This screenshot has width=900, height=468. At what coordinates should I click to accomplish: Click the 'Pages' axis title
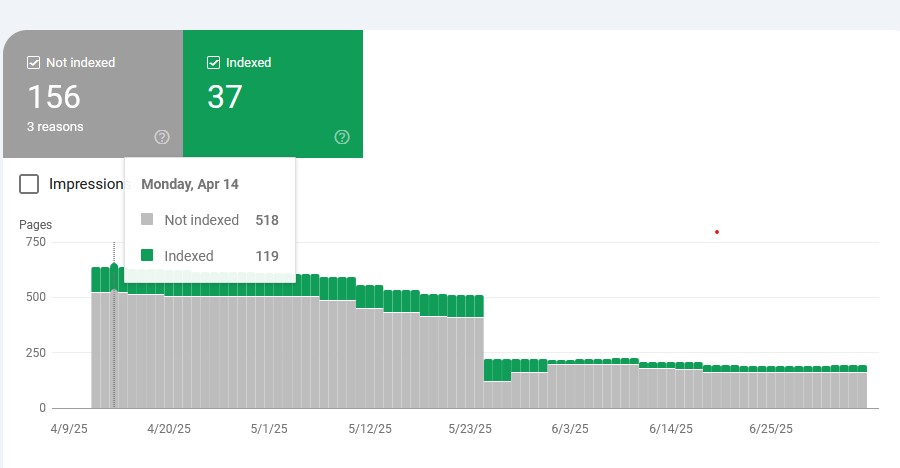pyautogui.click(x=36, y=225)
